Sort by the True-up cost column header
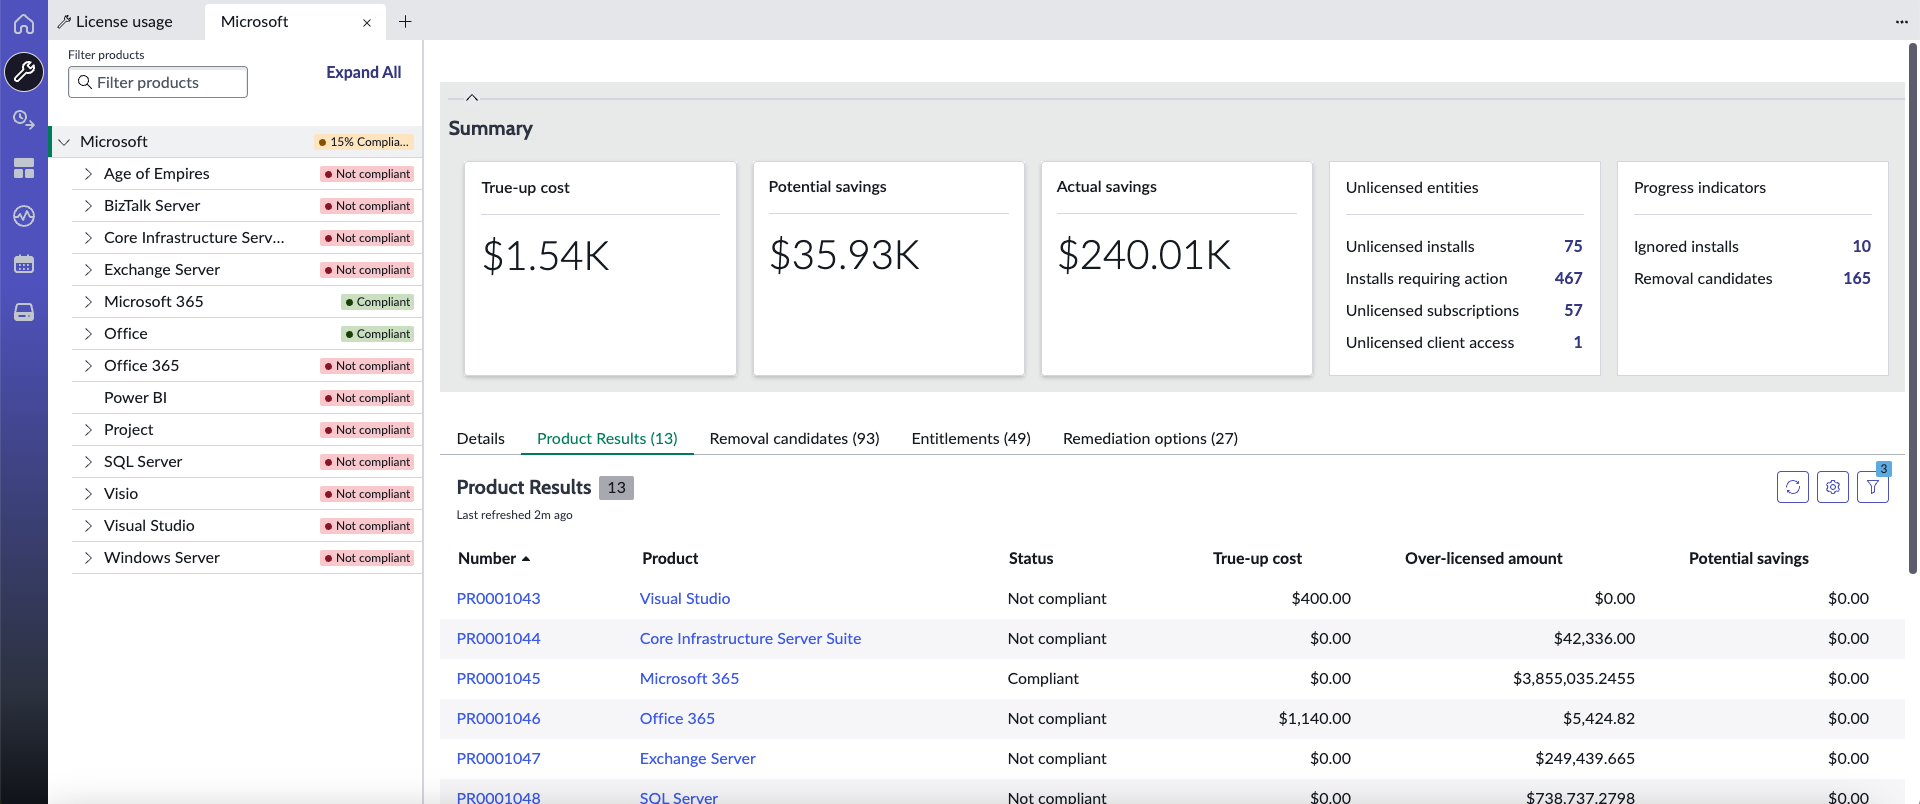This screenshot has width=1920, height=804. pyautogui.click(x=1257, y=558)
